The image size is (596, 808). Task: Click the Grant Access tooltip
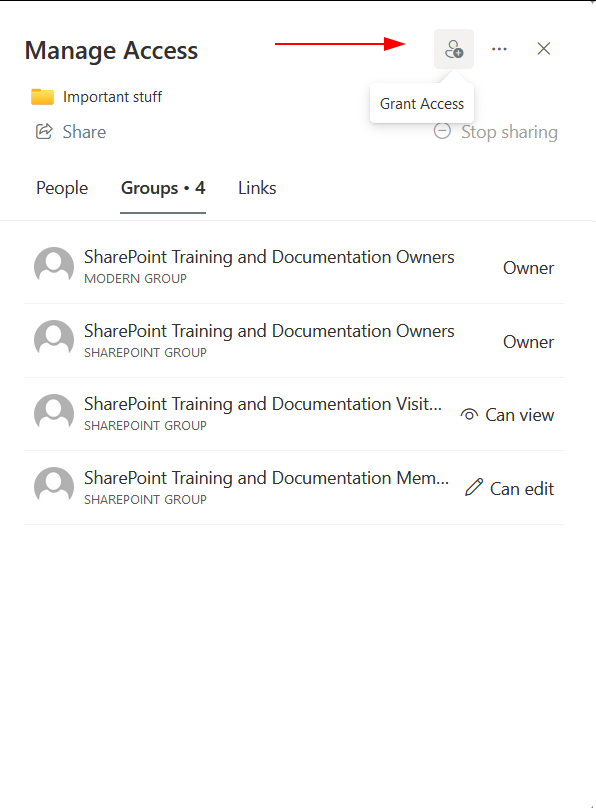[x=422, y=104]
